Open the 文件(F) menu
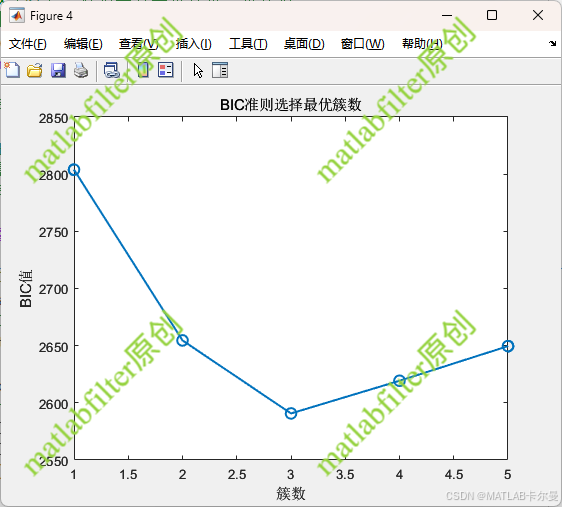 [x=28, y=44]
